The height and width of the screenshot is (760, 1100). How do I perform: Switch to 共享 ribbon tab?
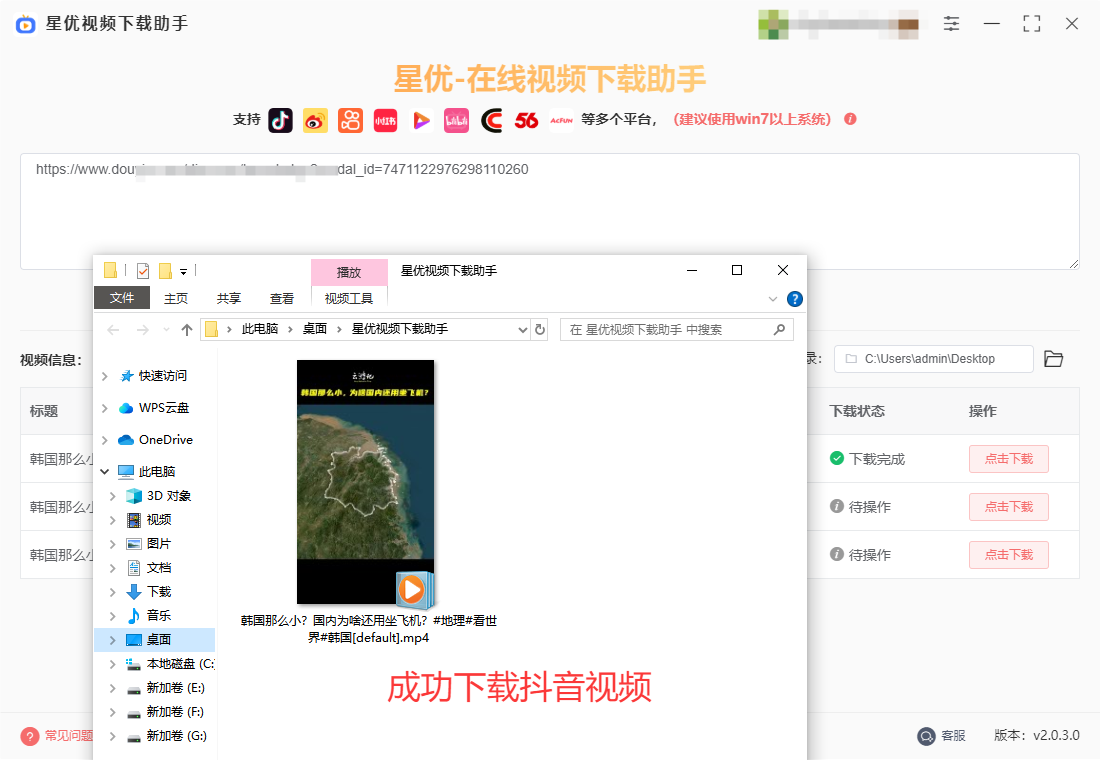[x=229, y=298]
